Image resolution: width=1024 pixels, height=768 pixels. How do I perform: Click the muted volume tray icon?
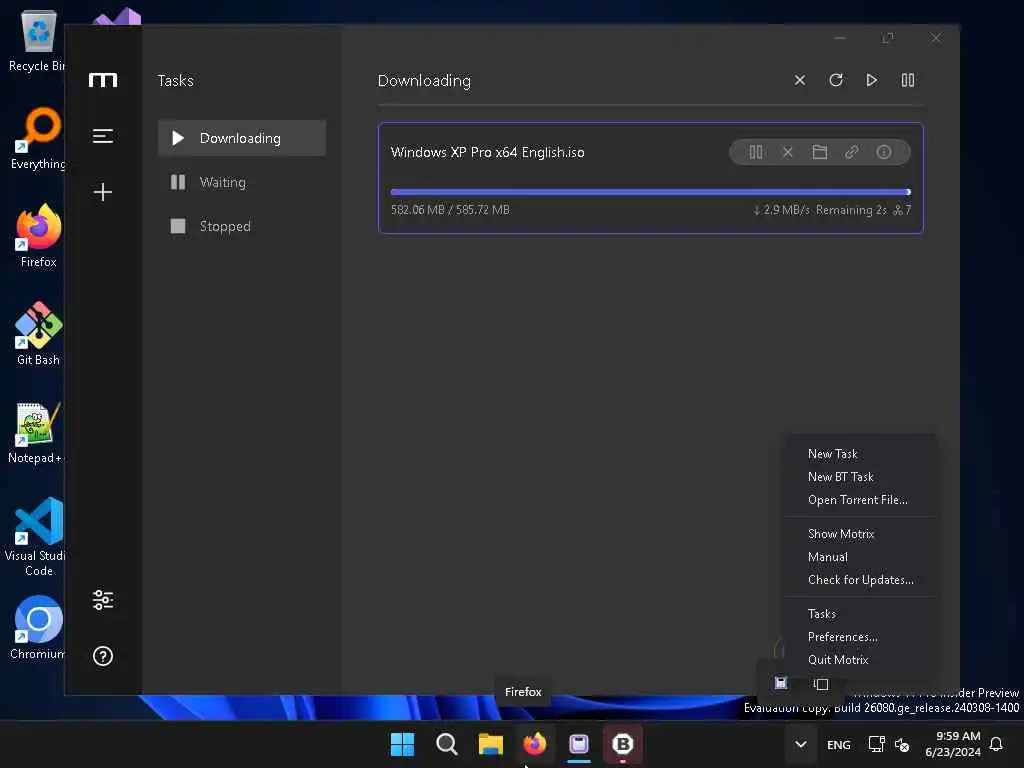coord(903,744)
